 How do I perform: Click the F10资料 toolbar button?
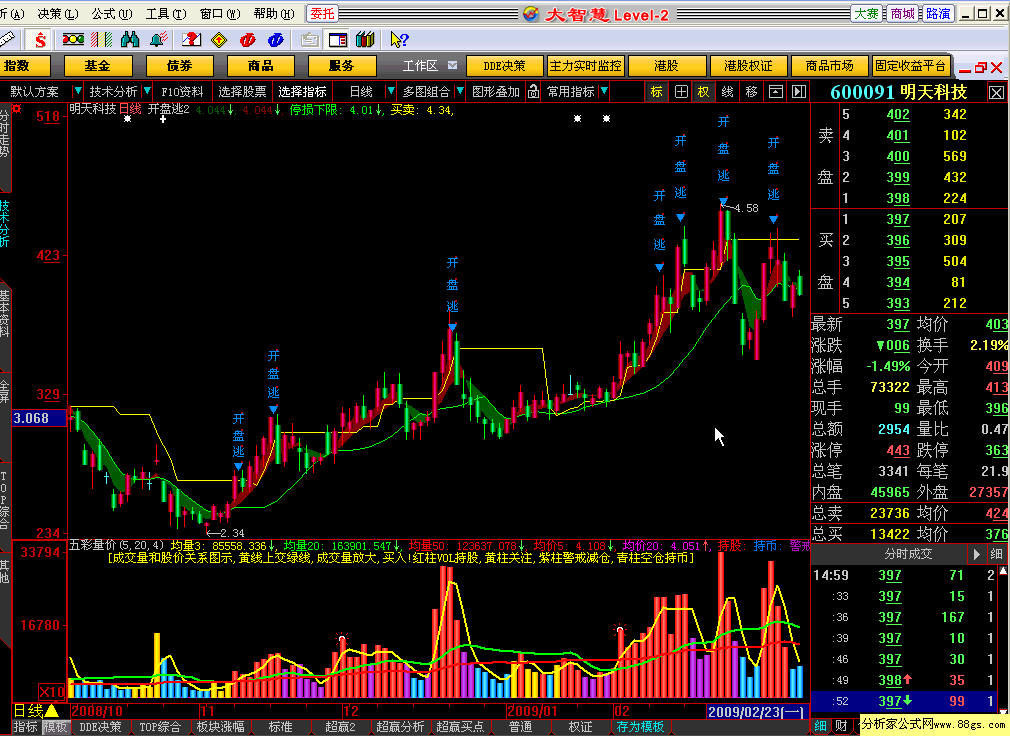(x=182, y=91)
